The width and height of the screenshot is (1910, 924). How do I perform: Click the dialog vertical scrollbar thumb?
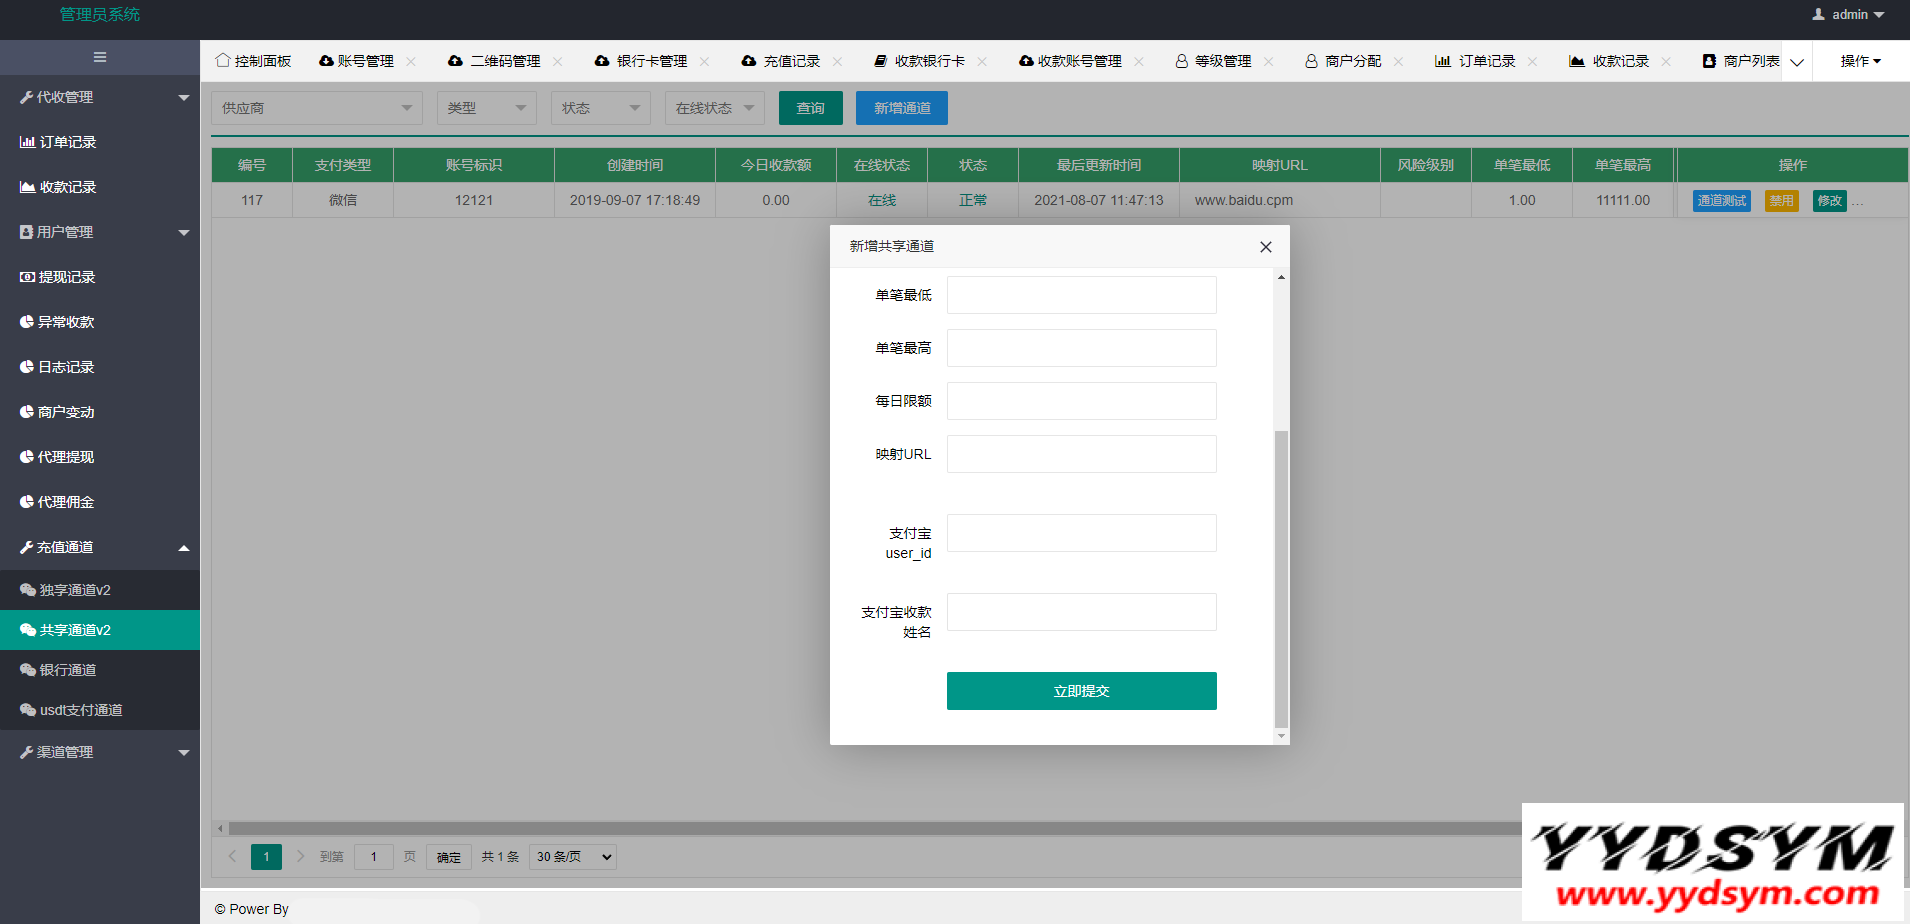(x=1281, y=579)
